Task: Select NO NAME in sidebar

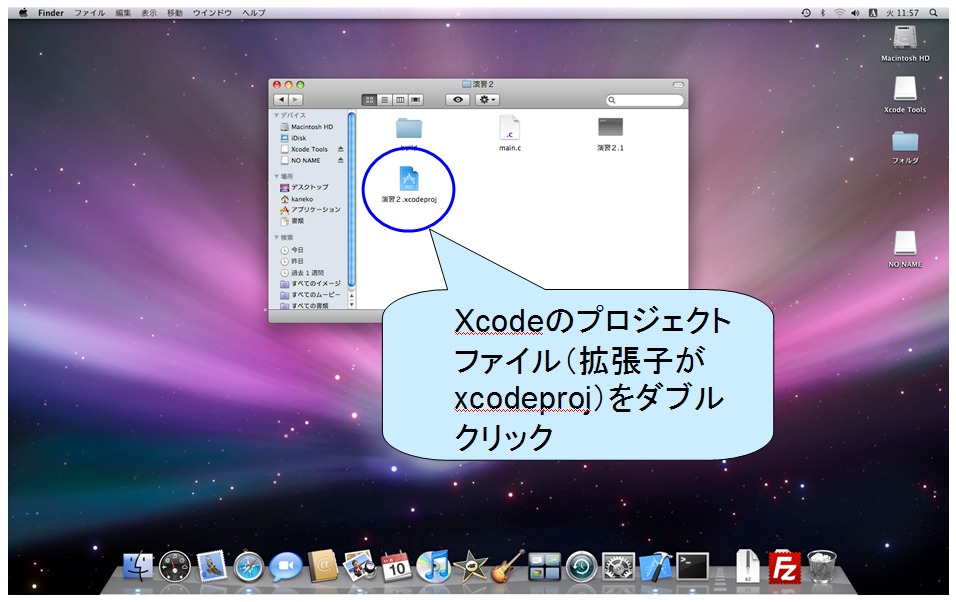Action: pyautogui.click(x=301, y=160)
